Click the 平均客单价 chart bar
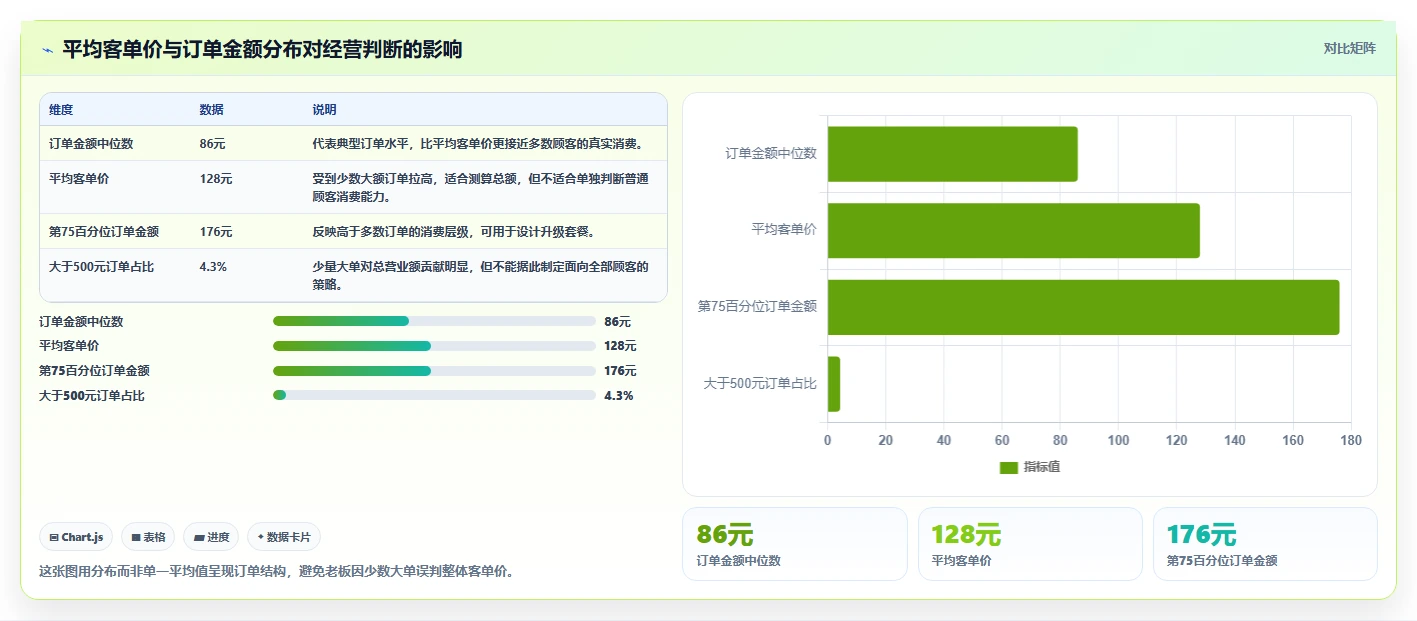 (x=1013, y=230)
